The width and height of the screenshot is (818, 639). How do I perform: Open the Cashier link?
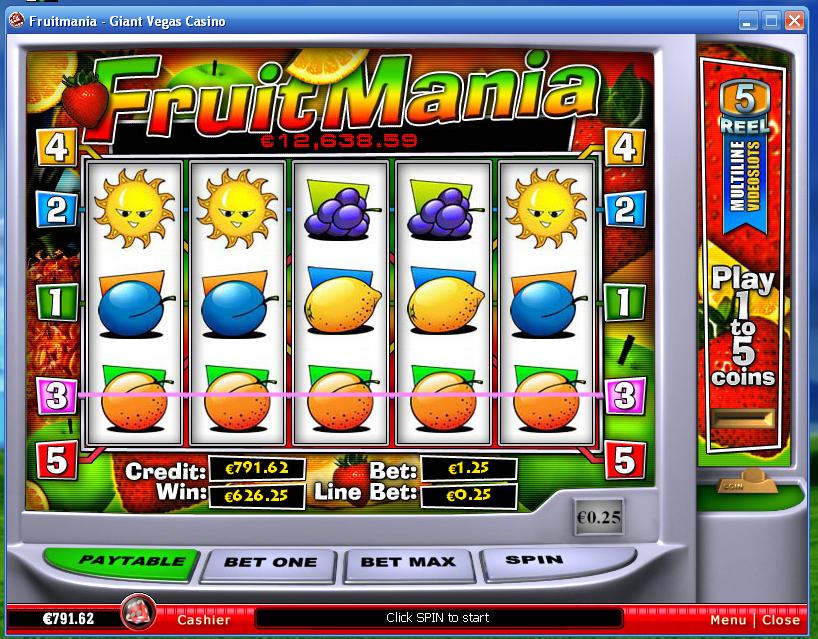pyautogui.click(x=203, y=620)
